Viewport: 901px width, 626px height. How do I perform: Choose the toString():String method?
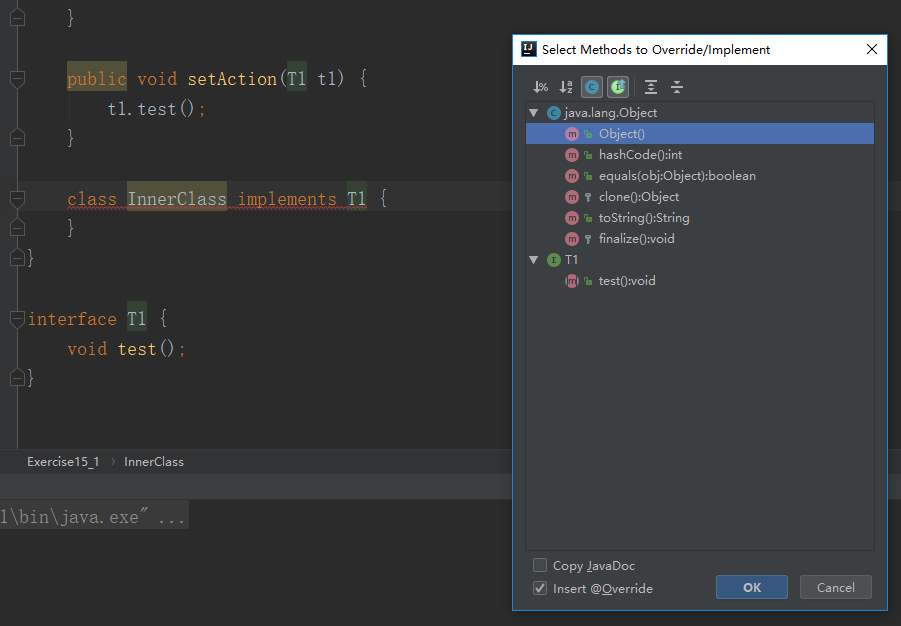point(644,218)
